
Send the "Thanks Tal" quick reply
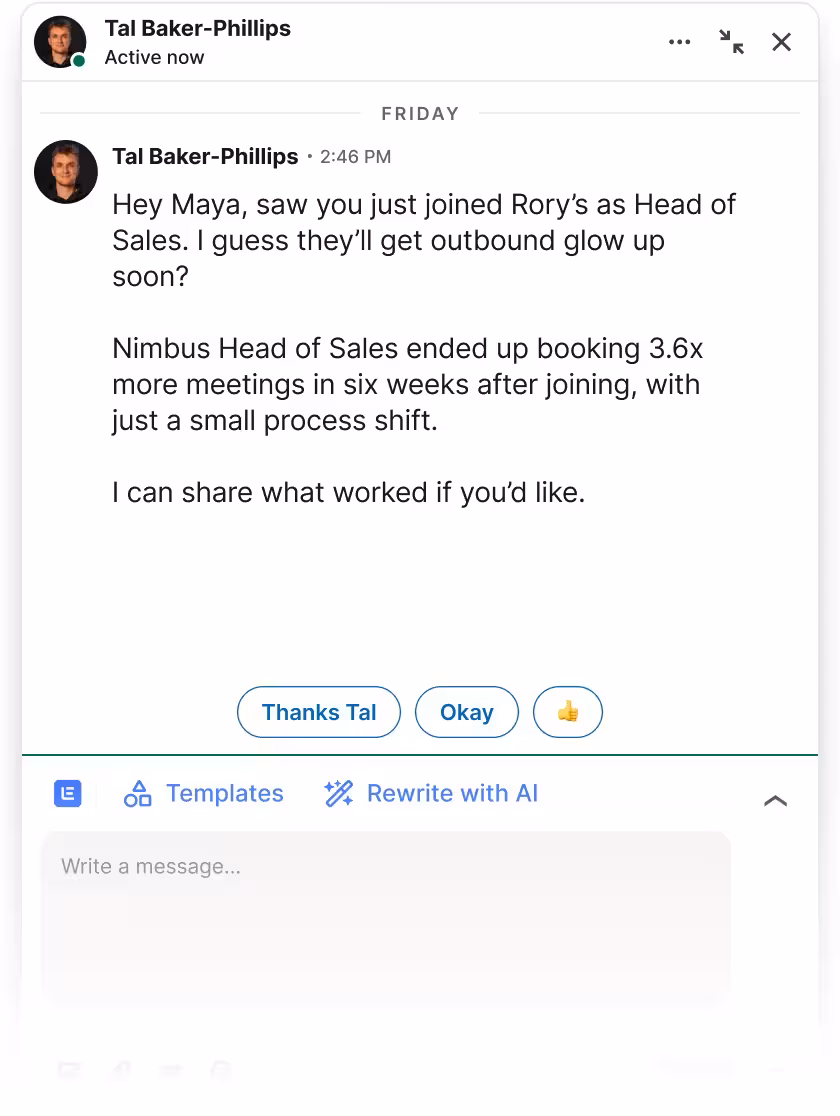tap(319, 712)
